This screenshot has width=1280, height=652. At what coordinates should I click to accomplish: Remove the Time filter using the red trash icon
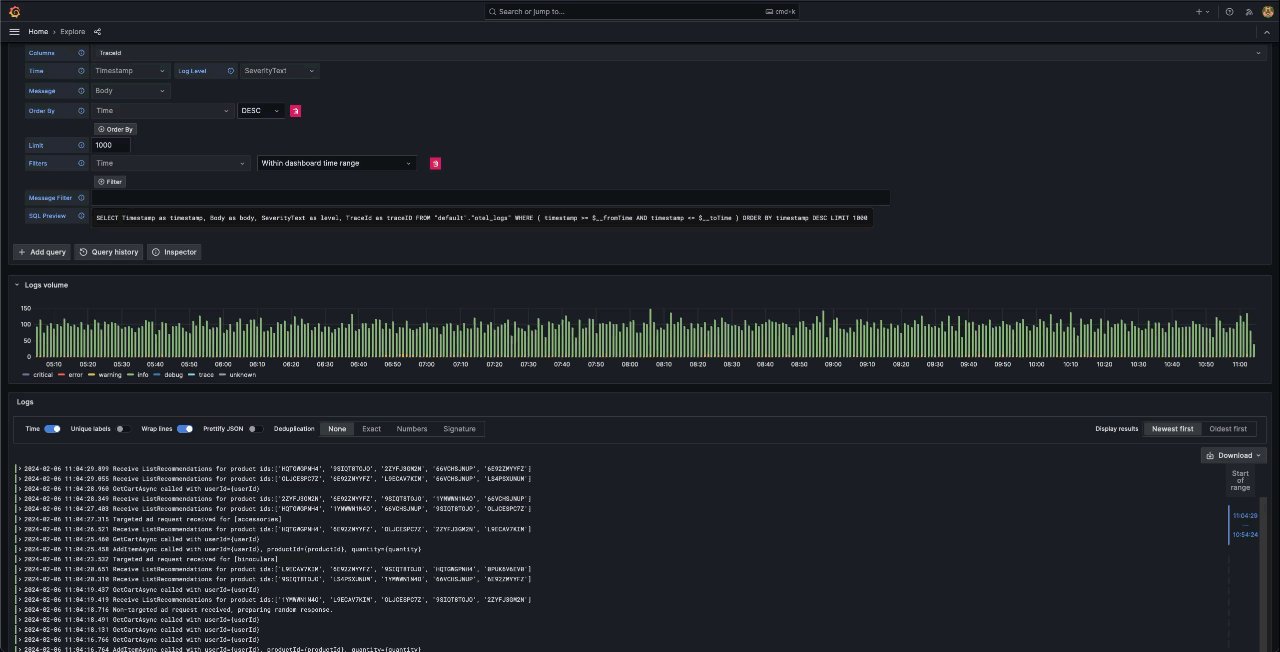tap(435, 163)
